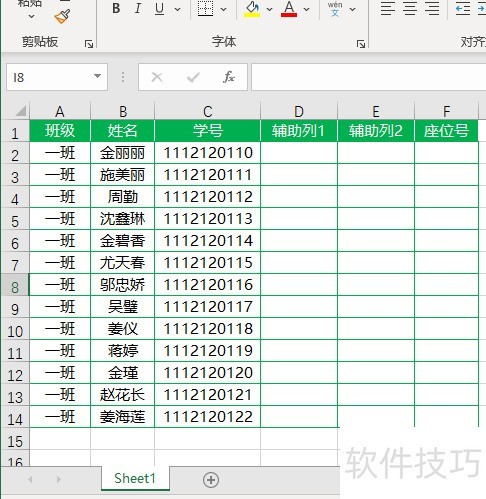
Task: Toggle bold formatting
Action: (116, 9)
